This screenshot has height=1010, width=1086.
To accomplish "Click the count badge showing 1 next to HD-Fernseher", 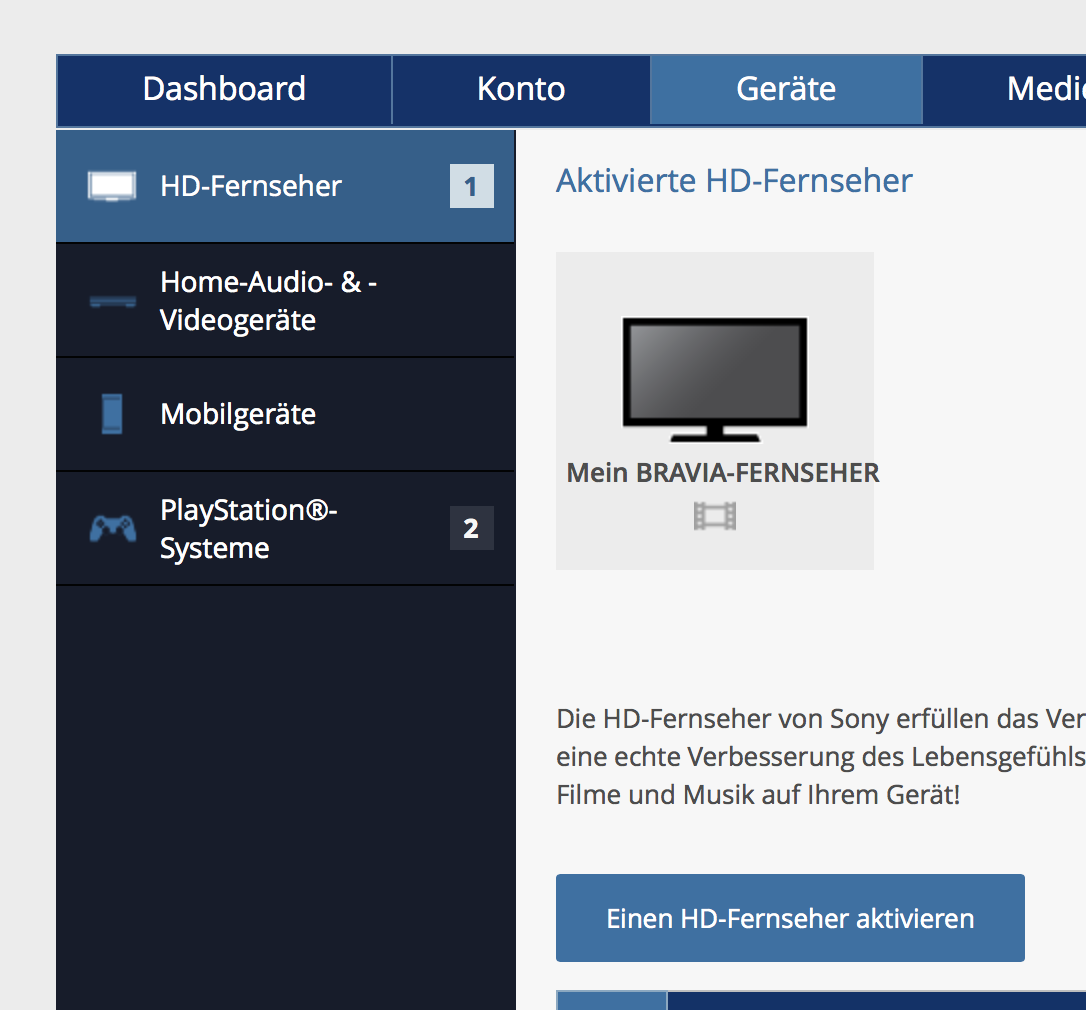I will pos(470,185).
